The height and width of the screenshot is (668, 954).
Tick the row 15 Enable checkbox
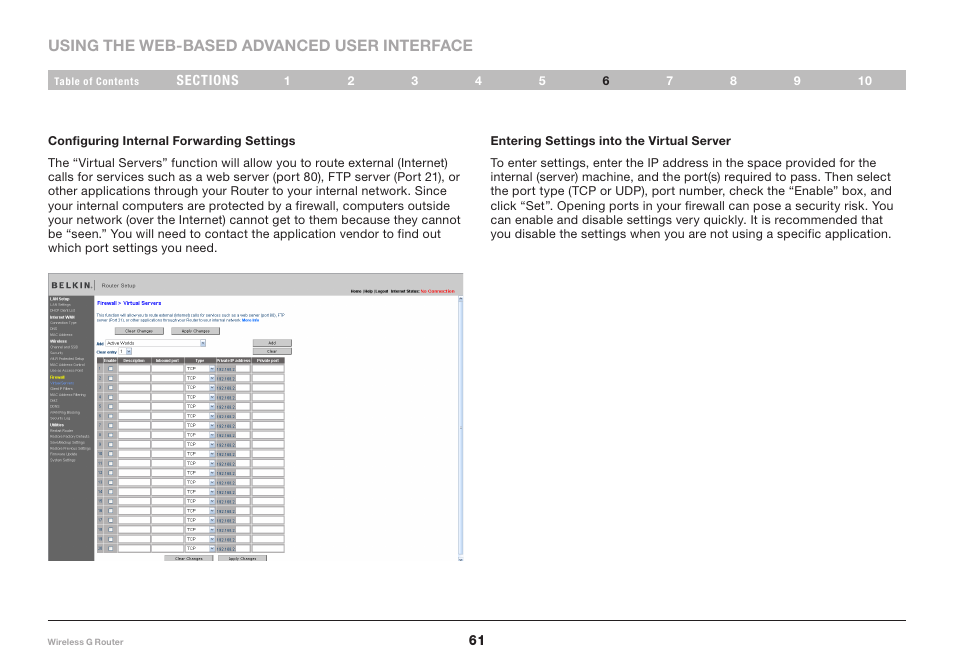click(x=110, y=501)
